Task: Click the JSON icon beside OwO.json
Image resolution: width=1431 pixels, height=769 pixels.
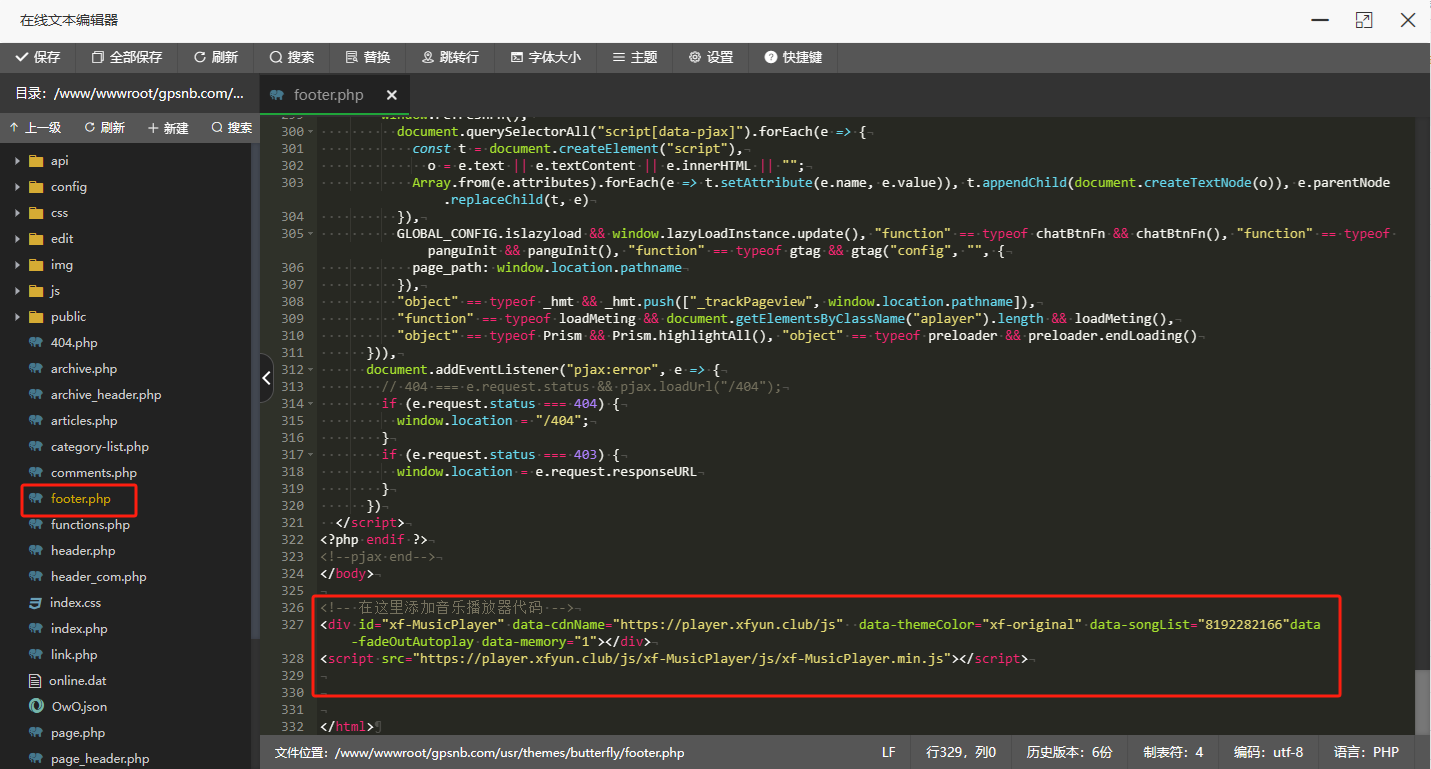Action: (36, 707)
